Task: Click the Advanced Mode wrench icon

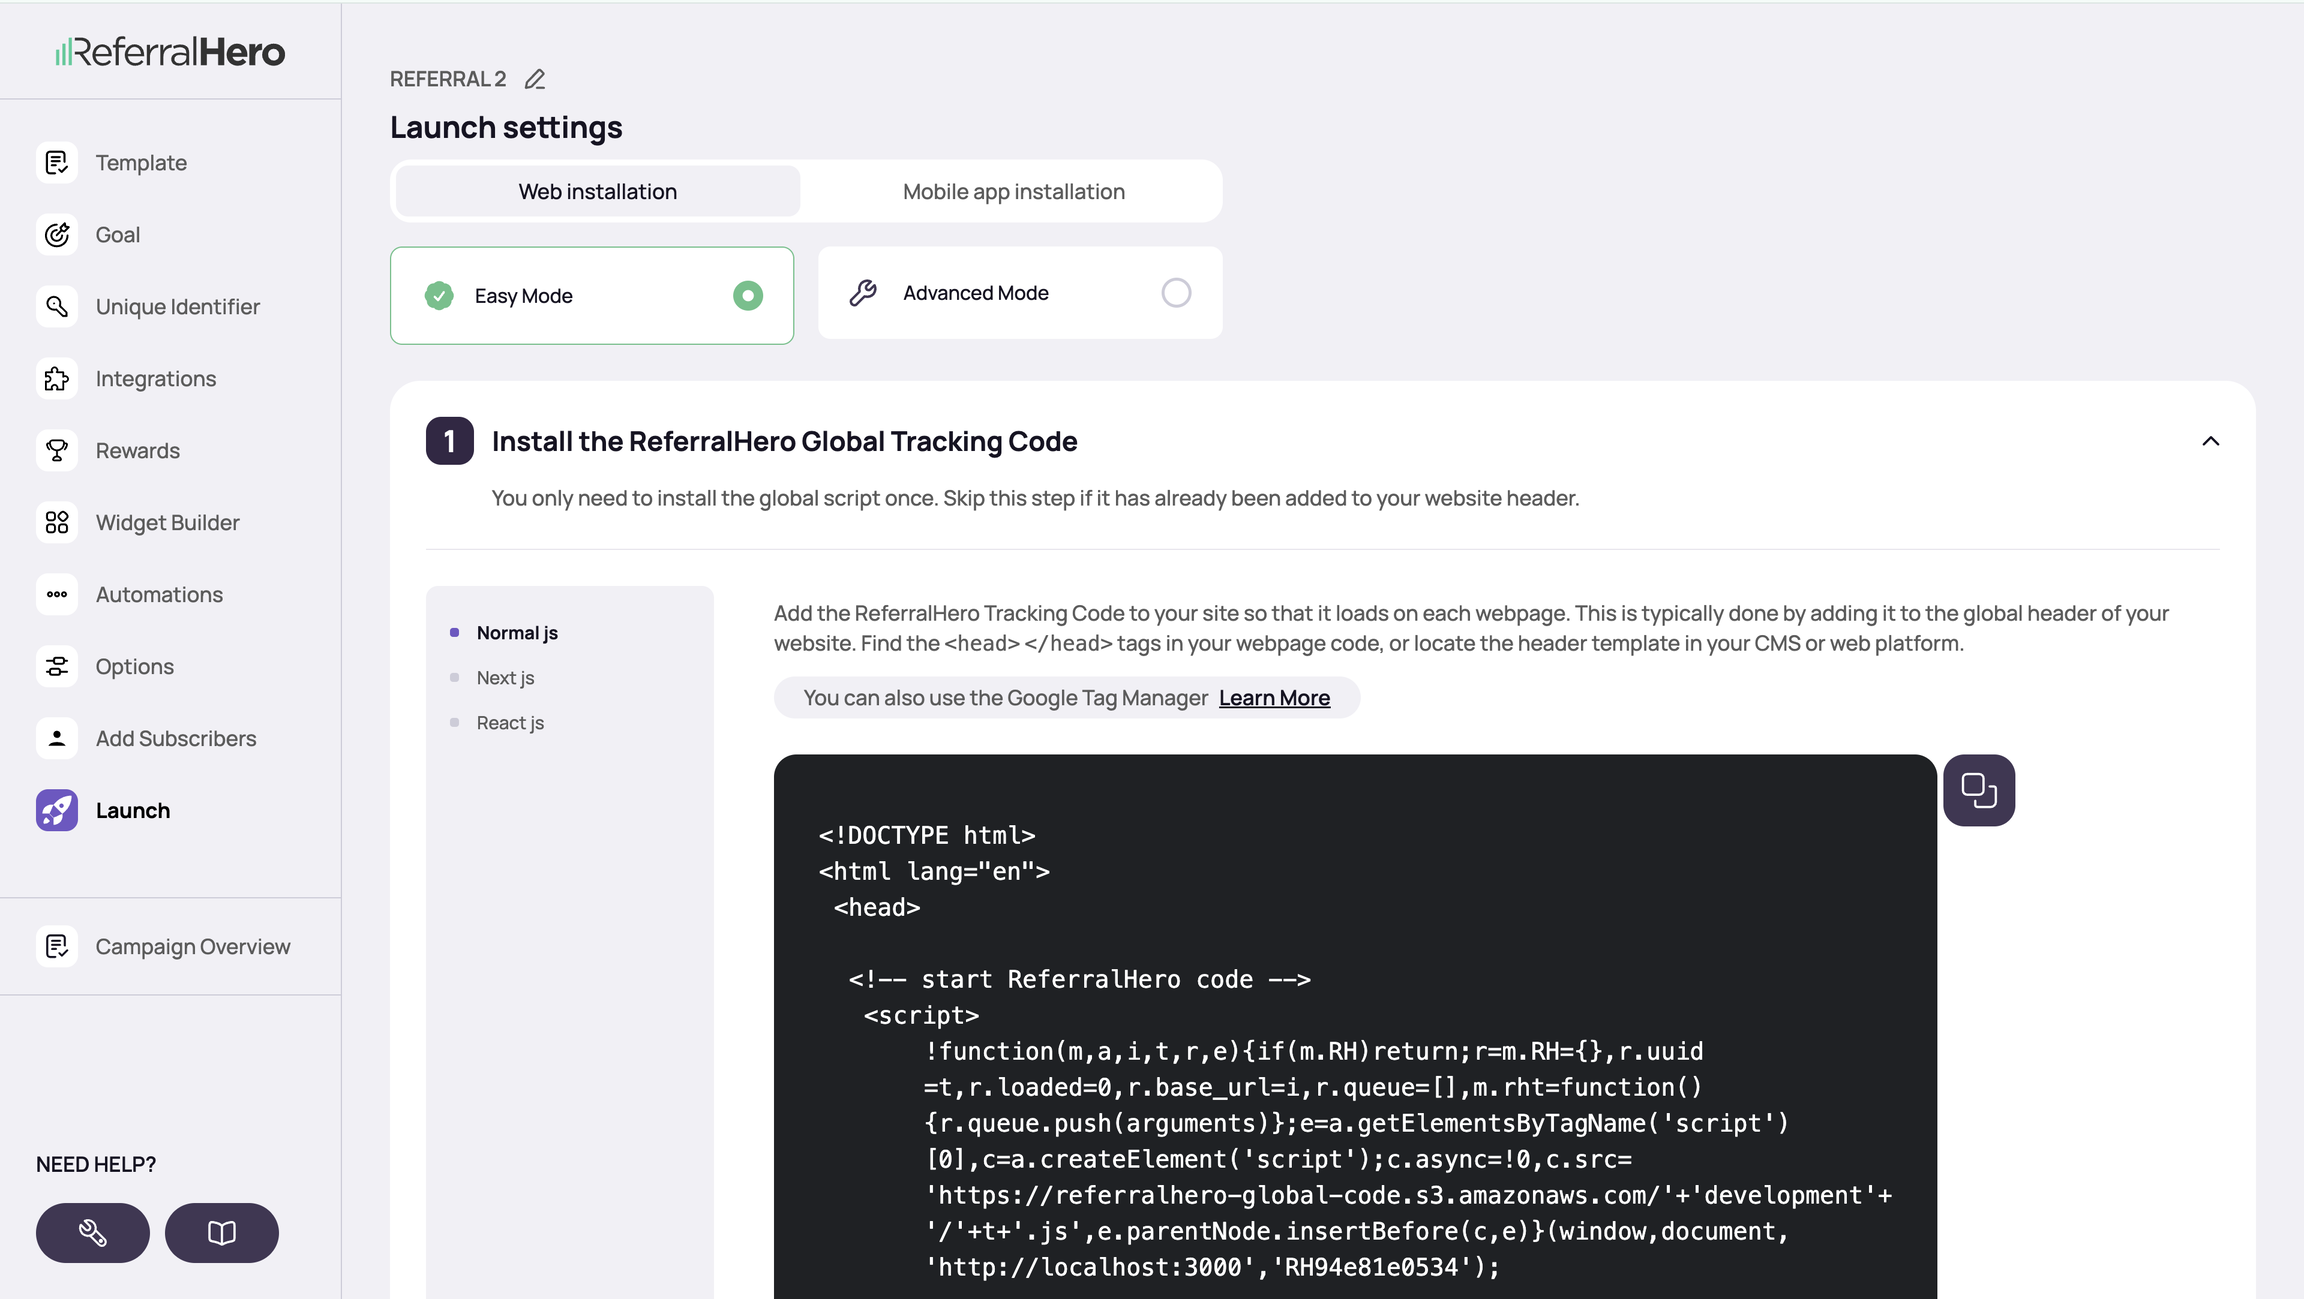Action: click(863, 293)
